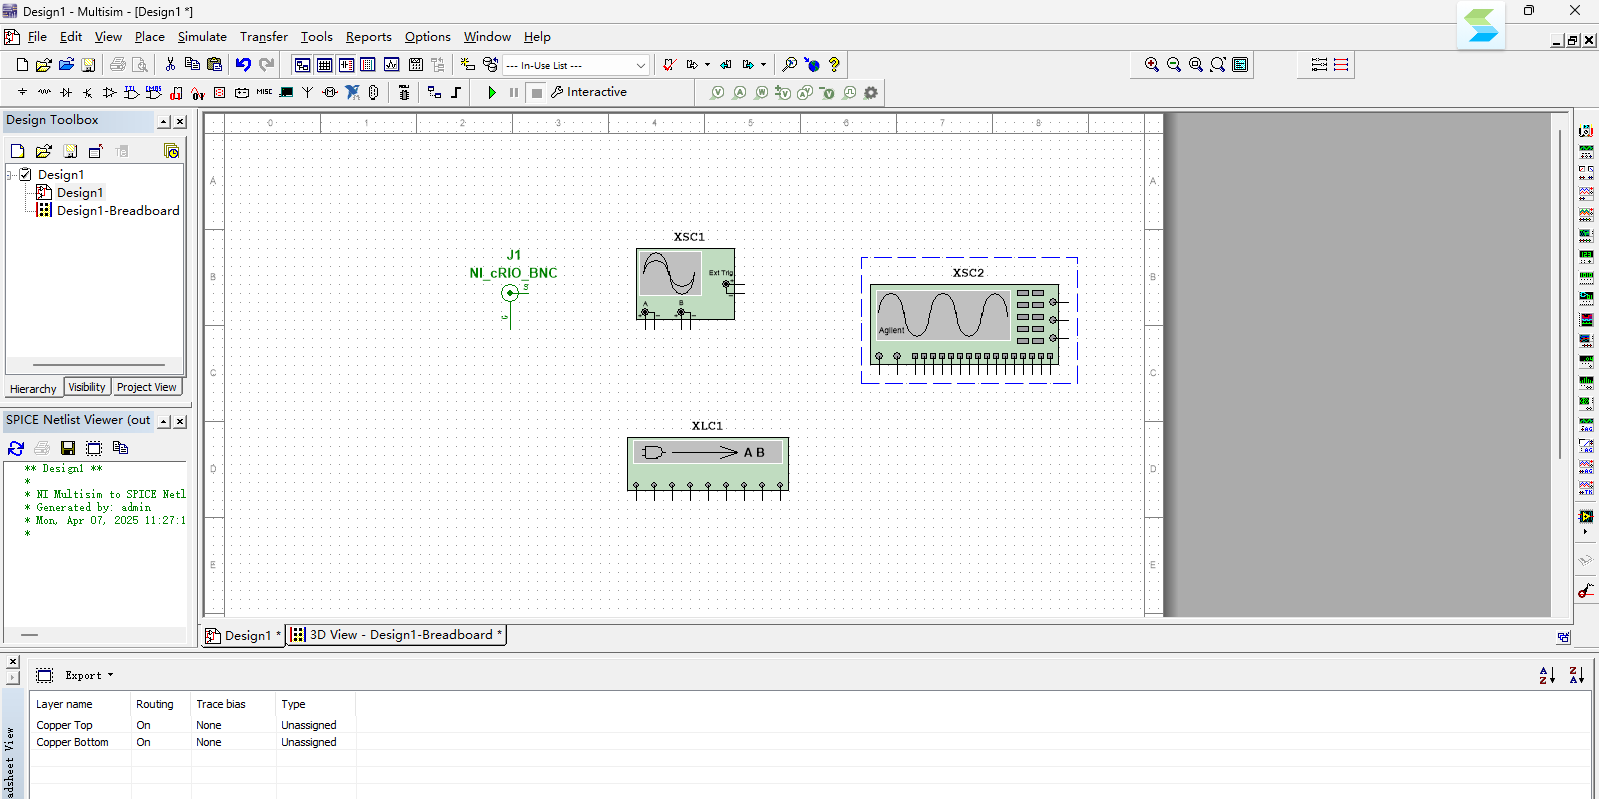Run the simulation with the green play button
Viewport: 1599px width, 799px height.
(x=491, y=93)
